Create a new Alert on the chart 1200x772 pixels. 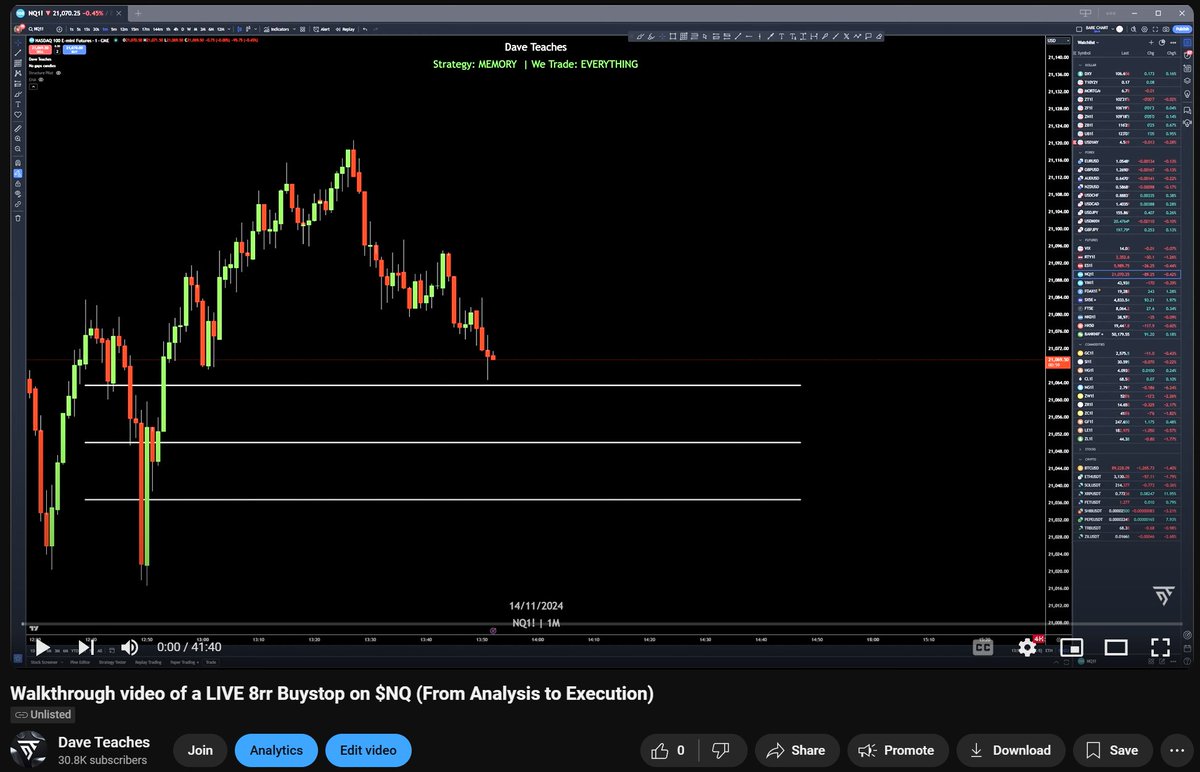click(x=321, y=30)
